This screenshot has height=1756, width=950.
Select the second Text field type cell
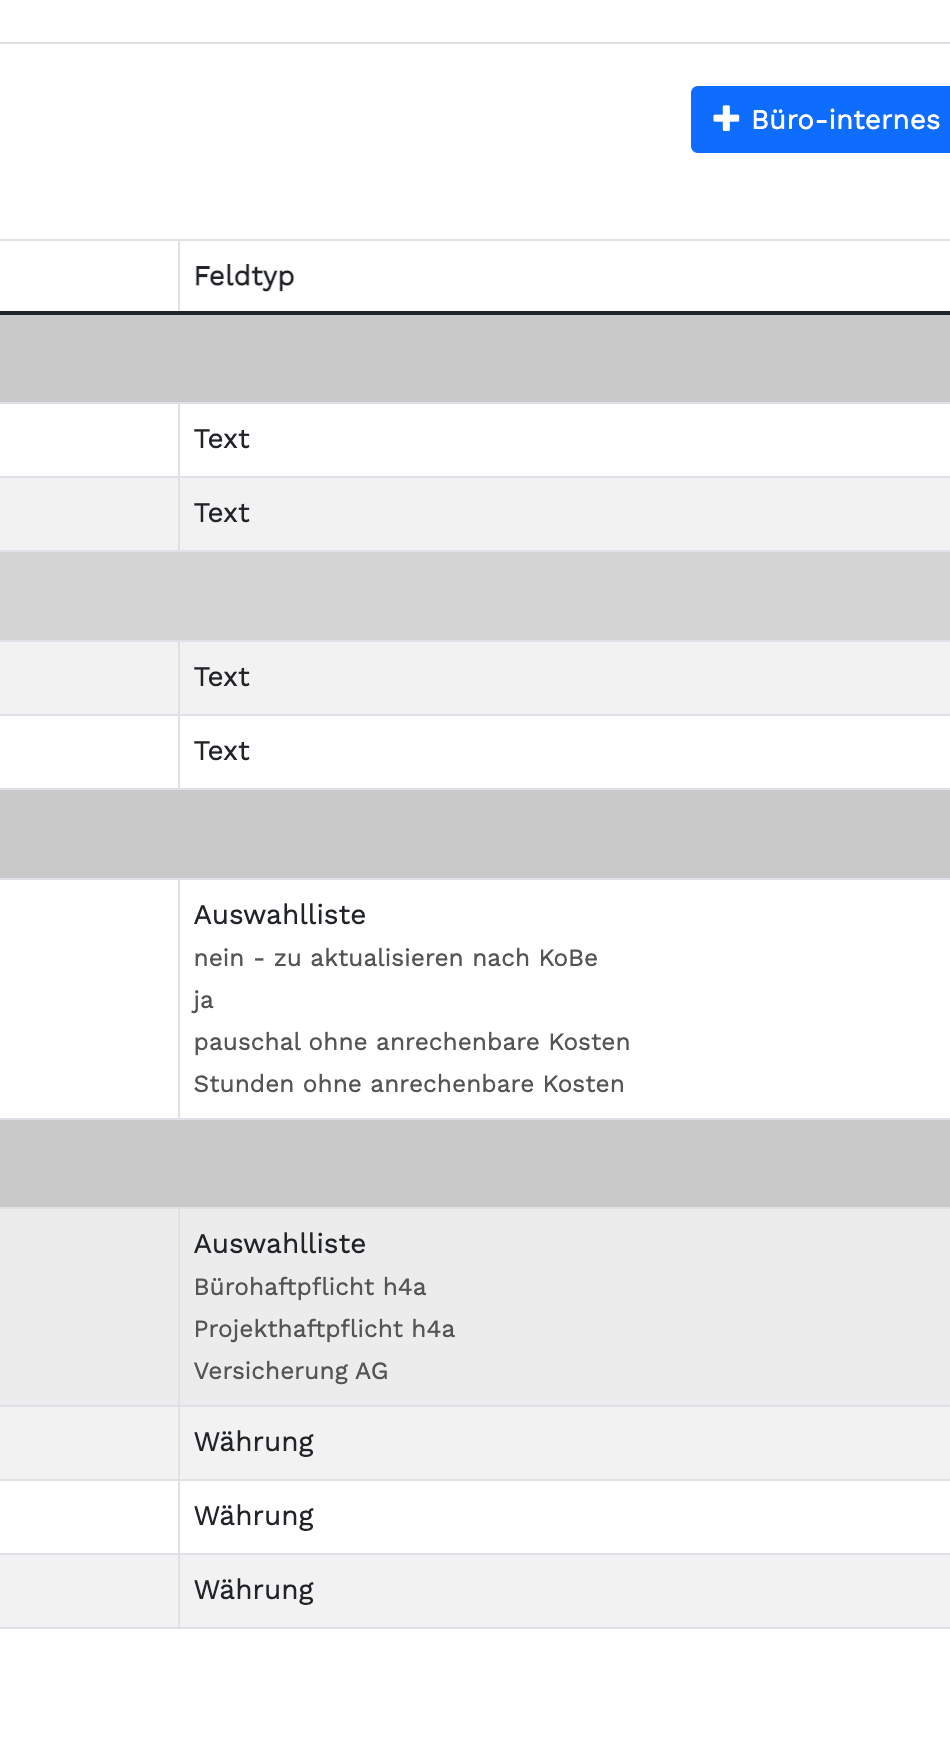[222, 513]
